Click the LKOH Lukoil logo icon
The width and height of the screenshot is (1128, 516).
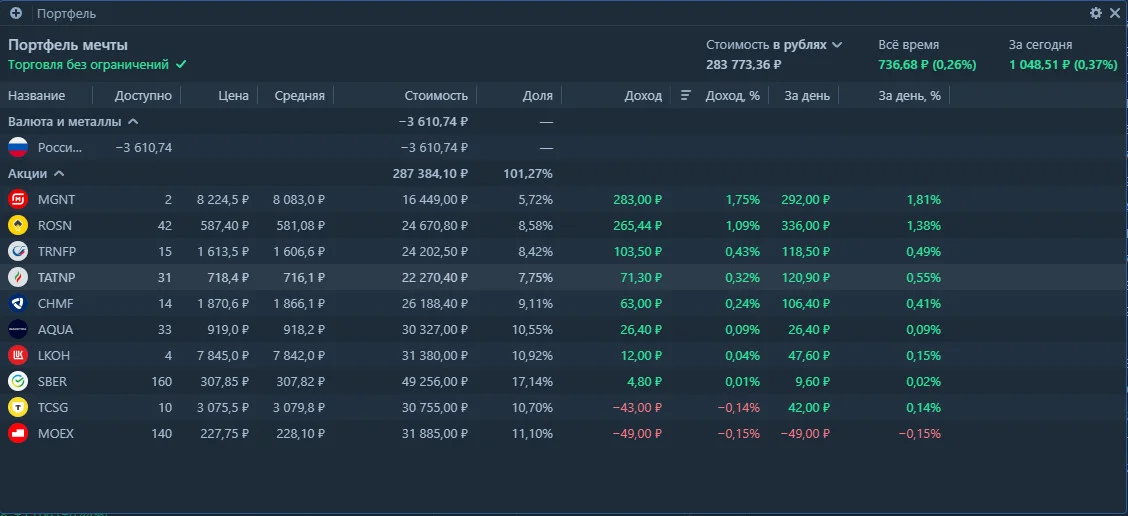click(18, 355)
